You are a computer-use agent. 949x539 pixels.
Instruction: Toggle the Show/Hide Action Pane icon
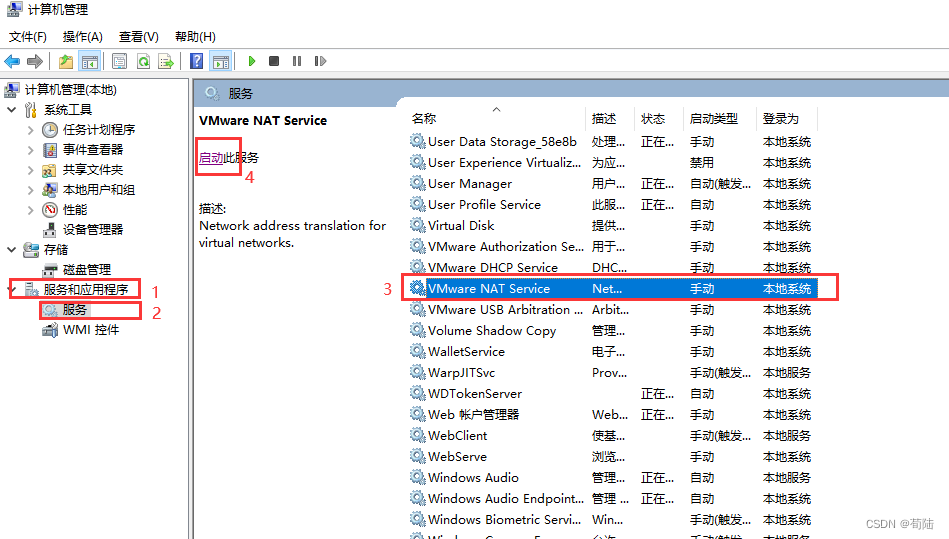click(x=220, y=61)
